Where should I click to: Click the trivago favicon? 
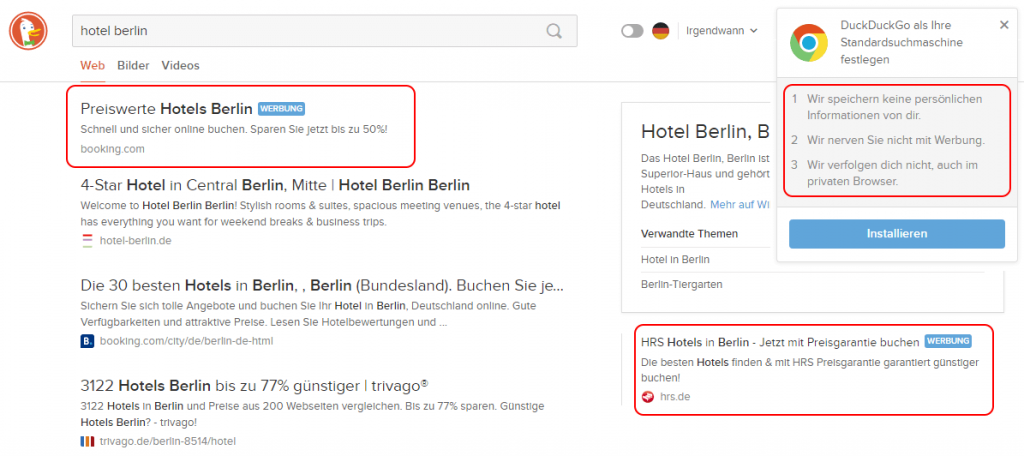88,441
